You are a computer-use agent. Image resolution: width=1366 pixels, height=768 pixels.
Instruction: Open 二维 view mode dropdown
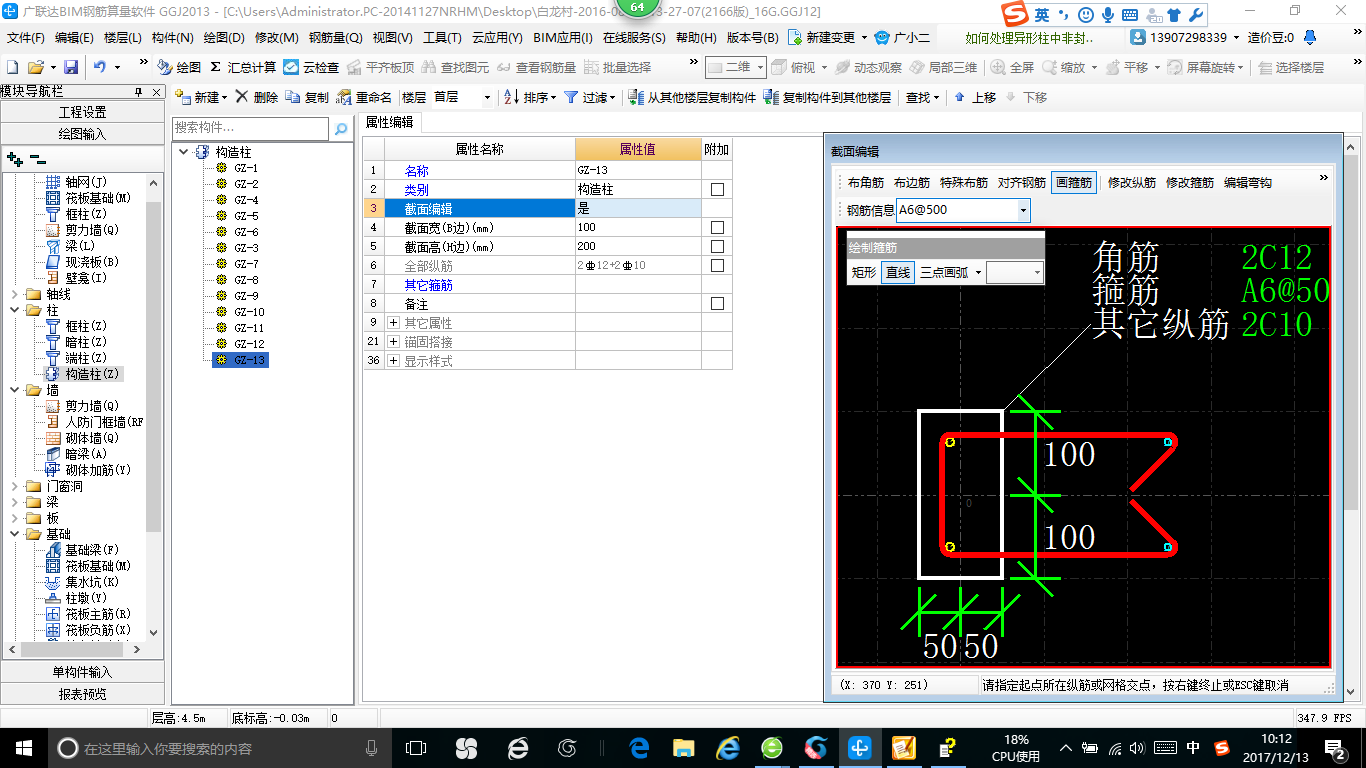coord(759,67)
